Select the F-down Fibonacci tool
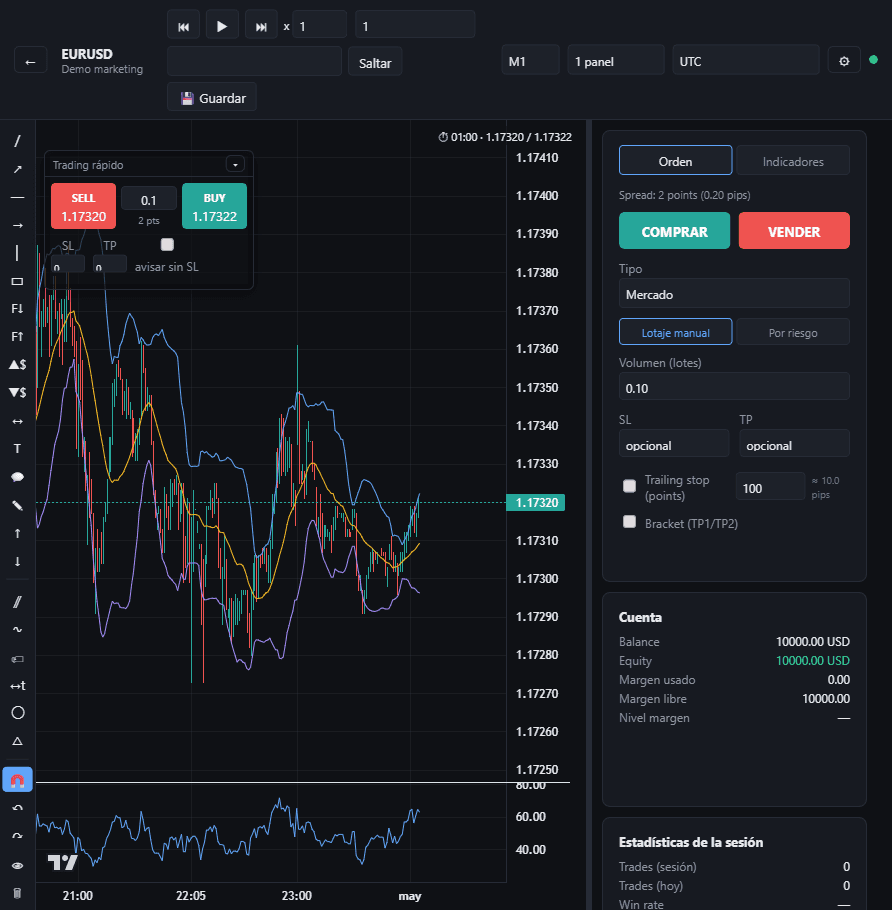 coord(17,309)
